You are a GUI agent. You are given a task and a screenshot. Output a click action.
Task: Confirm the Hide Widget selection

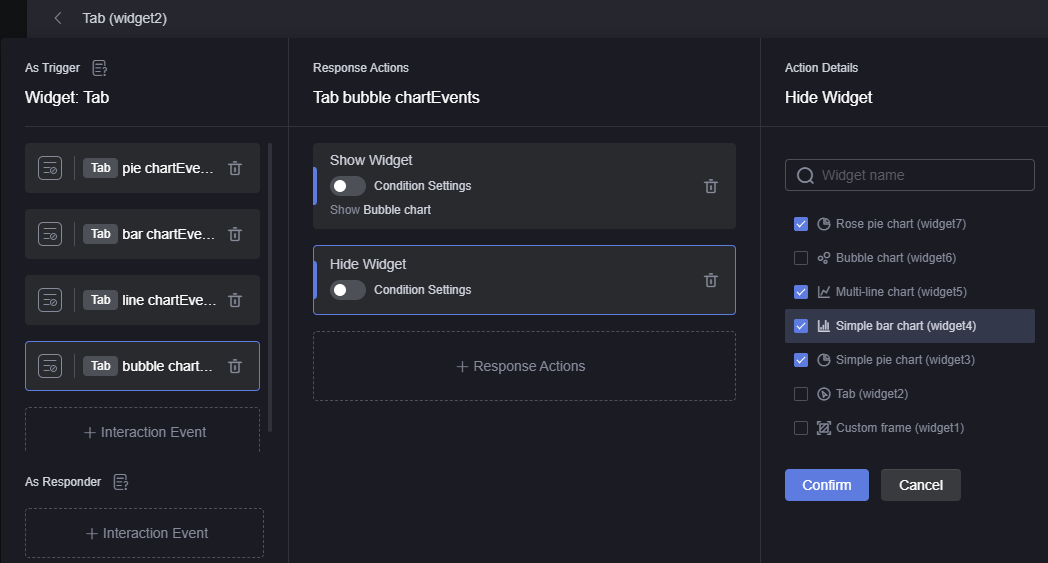pyautogui.click(x=827, y=485)
